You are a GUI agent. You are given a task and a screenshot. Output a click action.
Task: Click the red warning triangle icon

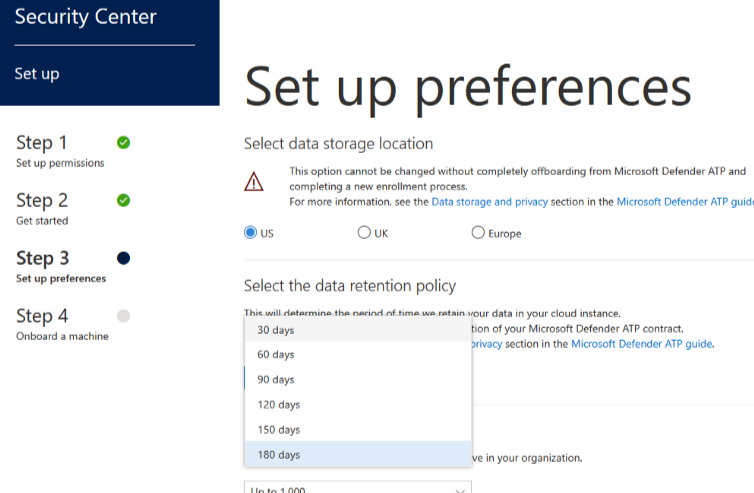[x=253, y=182]
